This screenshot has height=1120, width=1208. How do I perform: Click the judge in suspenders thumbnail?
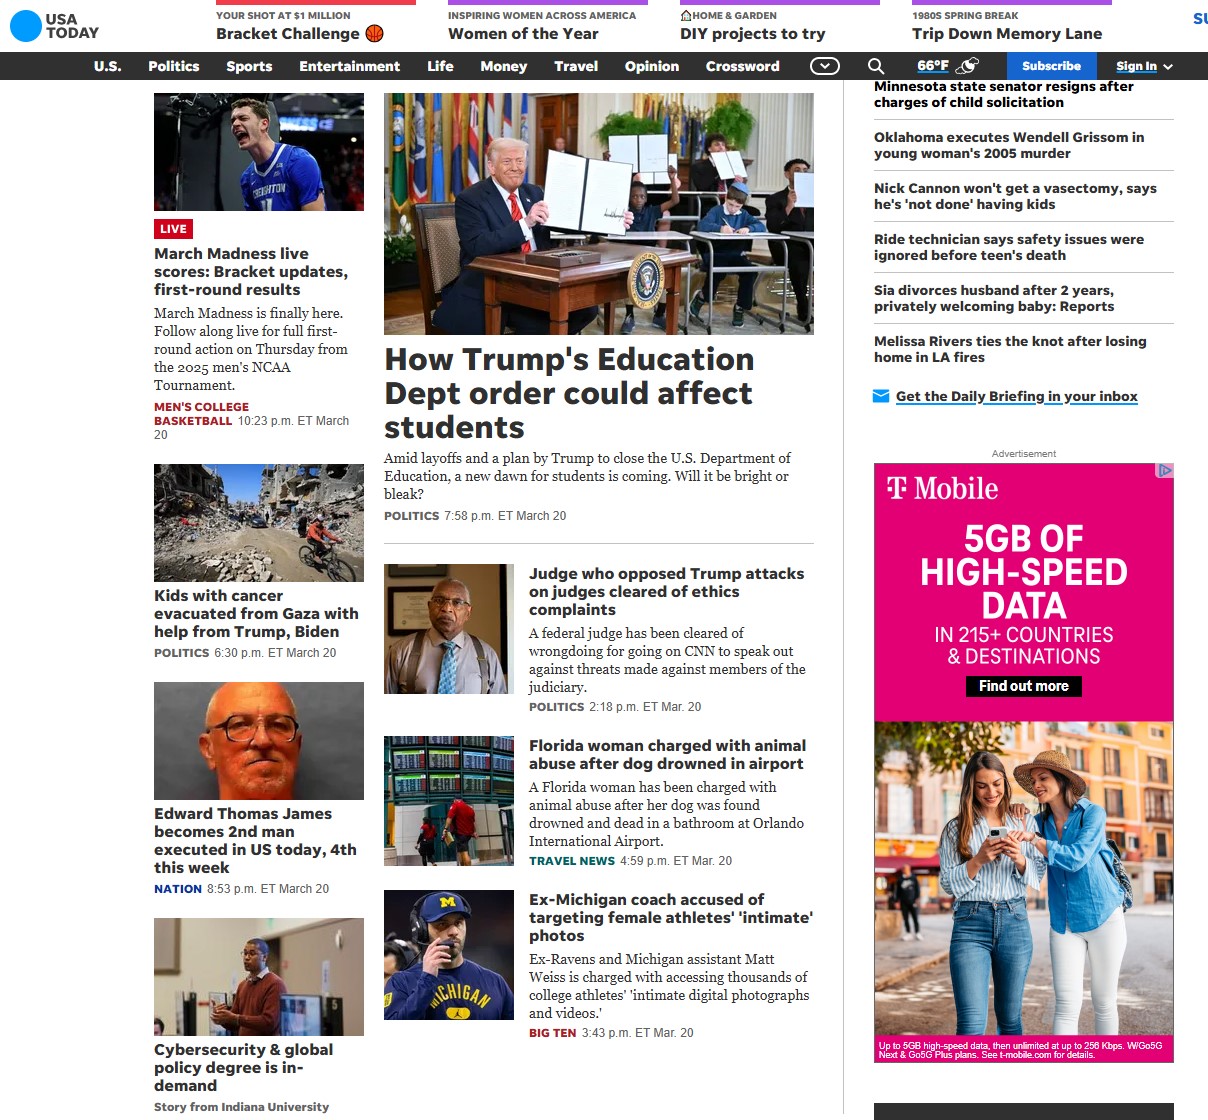click(449, 629)
